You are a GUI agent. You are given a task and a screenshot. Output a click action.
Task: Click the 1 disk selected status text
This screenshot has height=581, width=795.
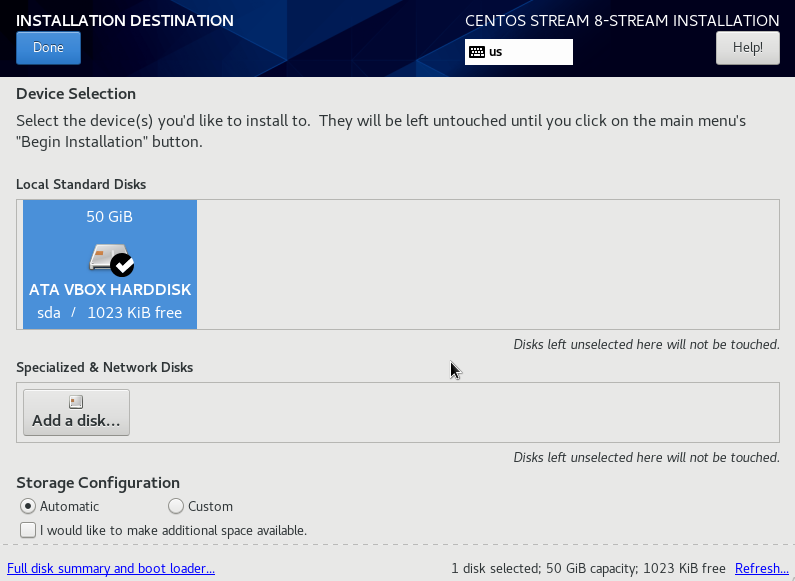point(588,568)
